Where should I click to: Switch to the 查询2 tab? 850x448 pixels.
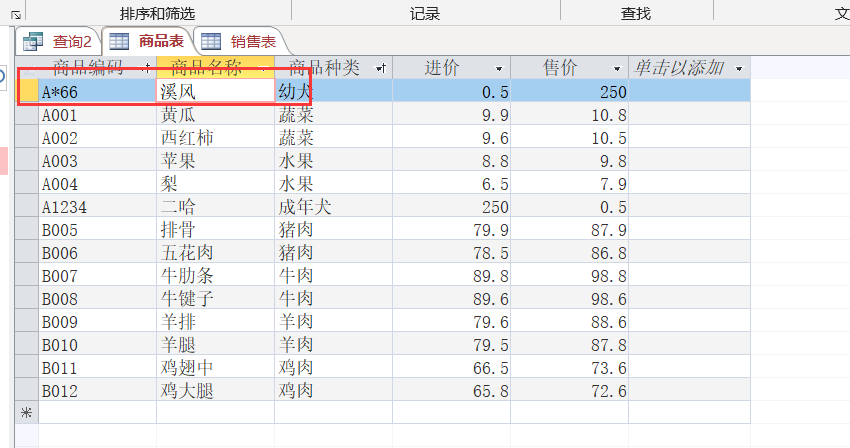(58, 41)
